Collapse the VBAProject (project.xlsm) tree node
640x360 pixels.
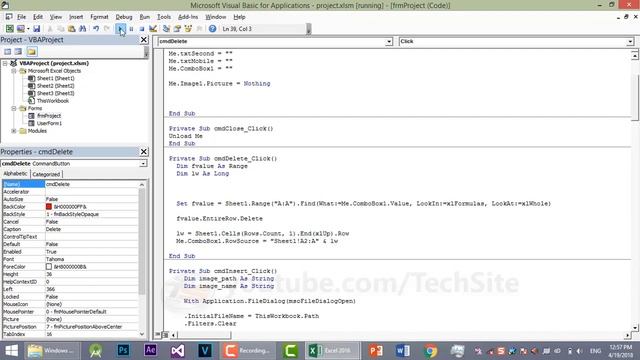coord(5,63)
